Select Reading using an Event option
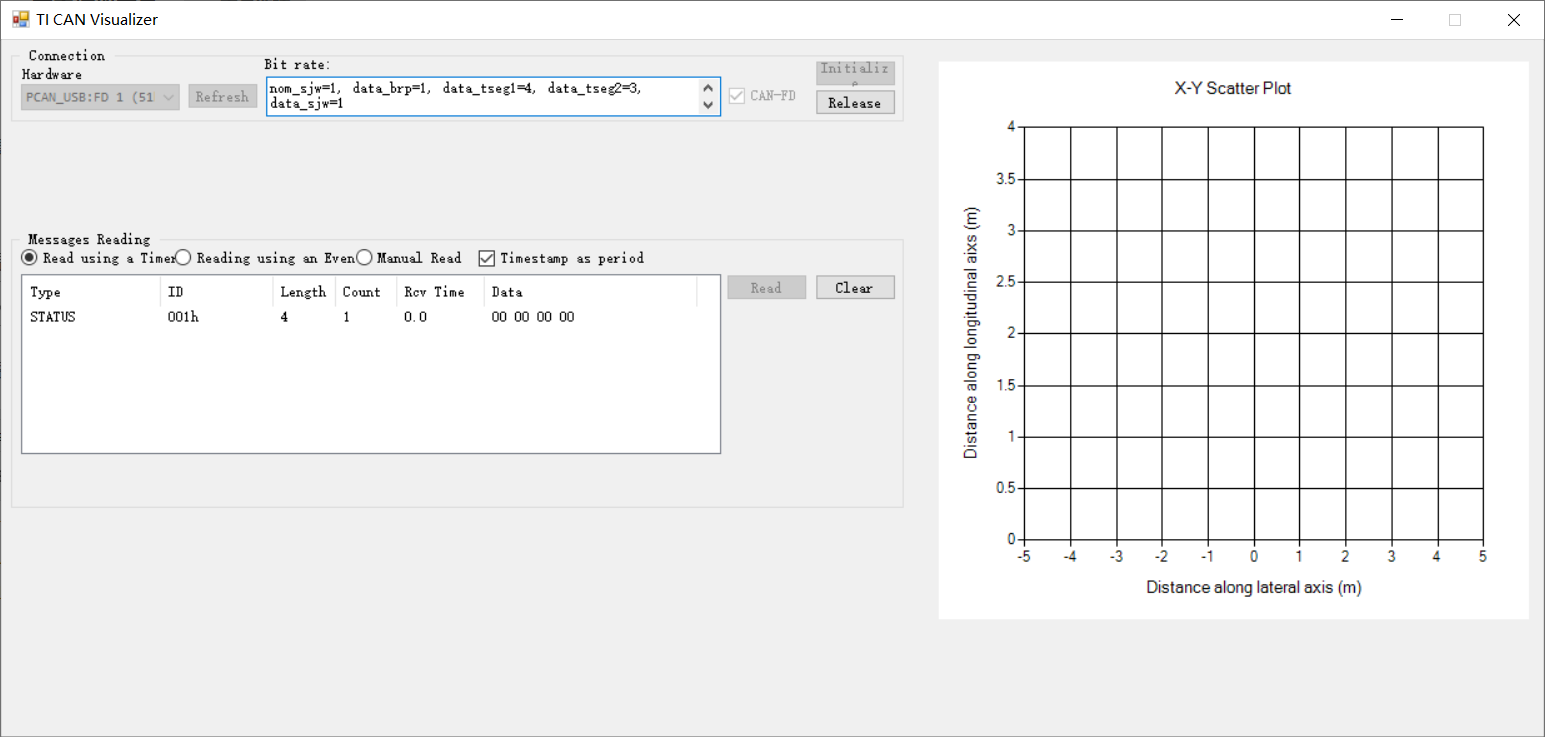 (x=184, y=258)
